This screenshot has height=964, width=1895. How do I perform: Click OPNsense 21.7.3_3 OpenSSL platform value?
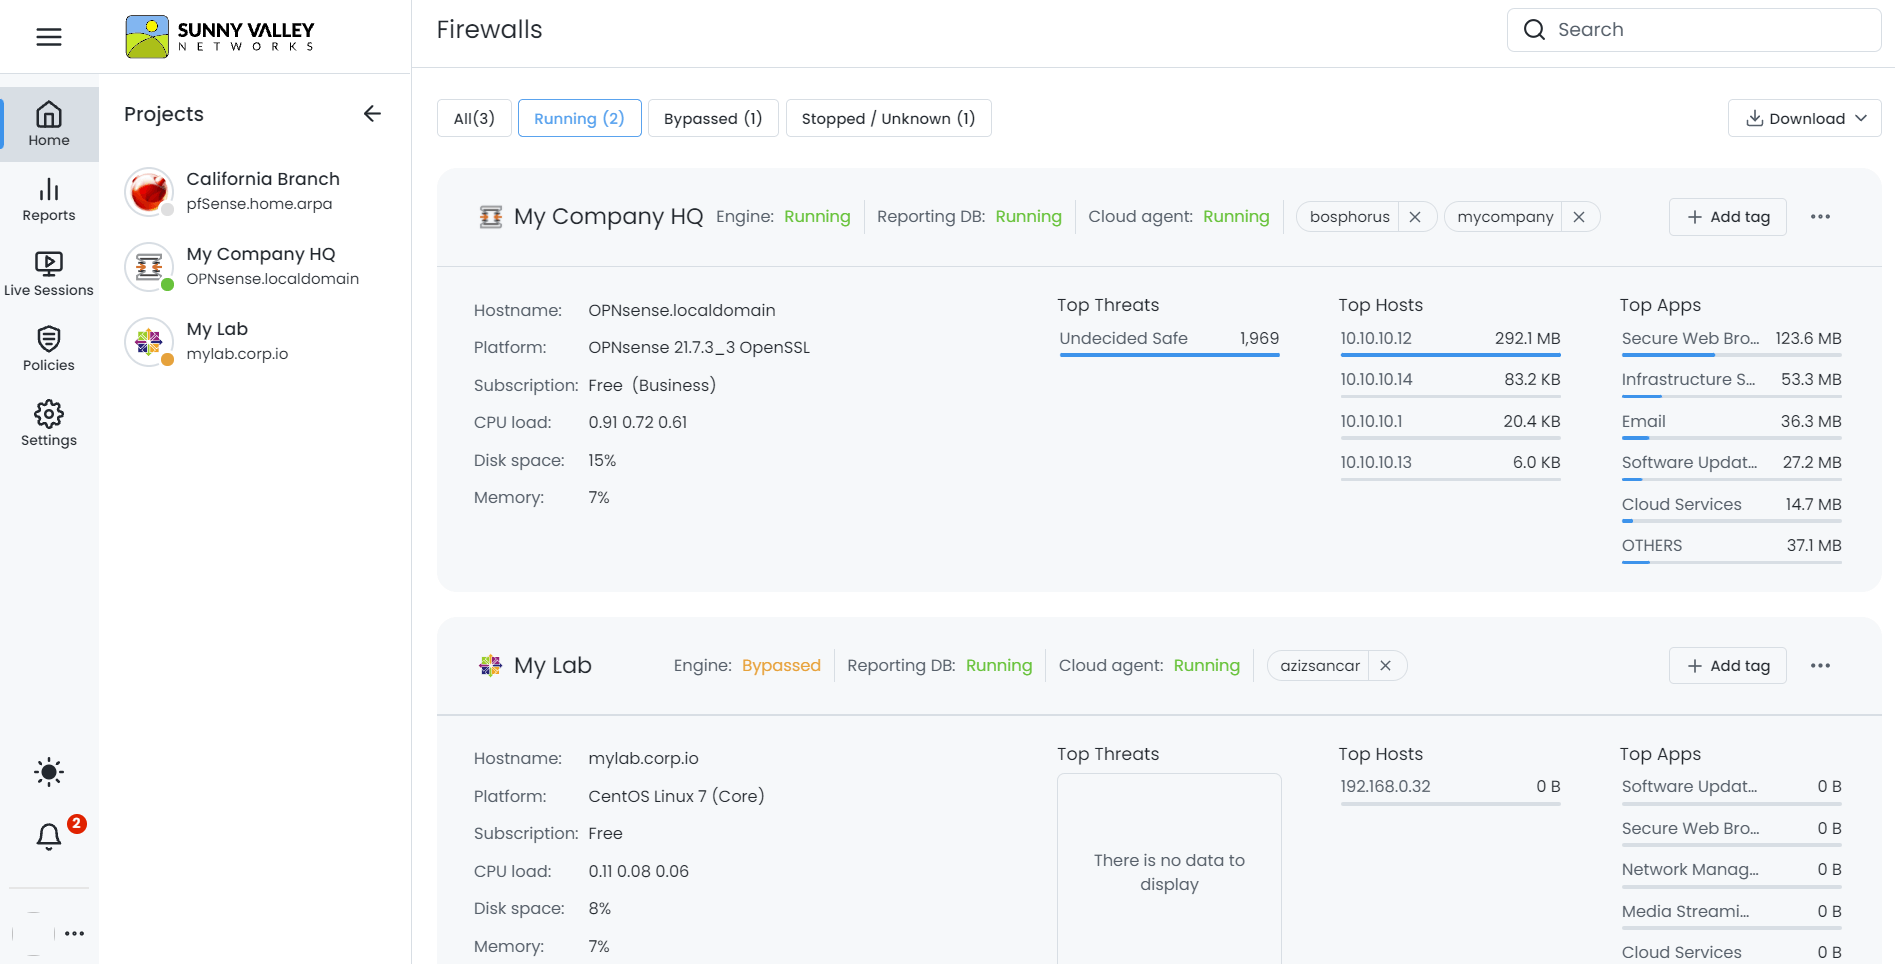(699, 348)
